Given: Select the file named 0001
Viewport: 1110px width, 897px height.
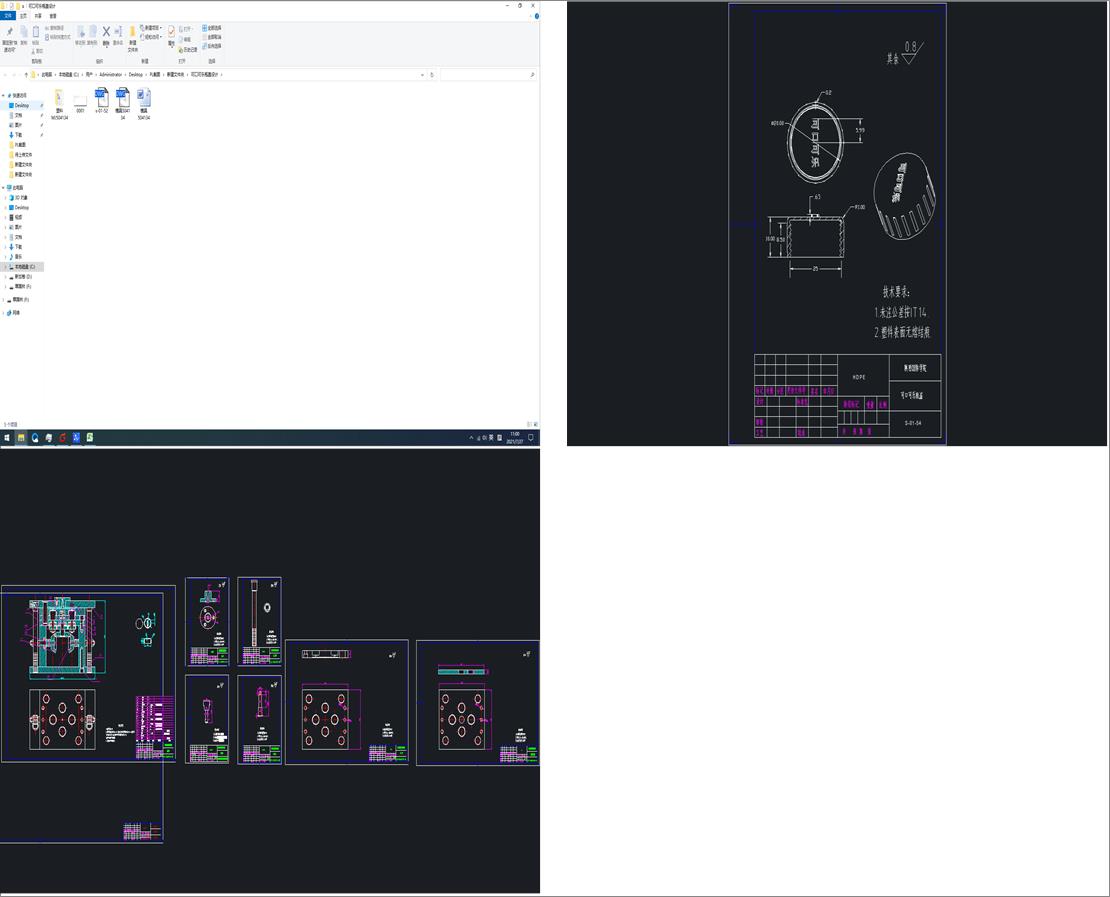Looking at the screenshot, I should click(80, 103).
